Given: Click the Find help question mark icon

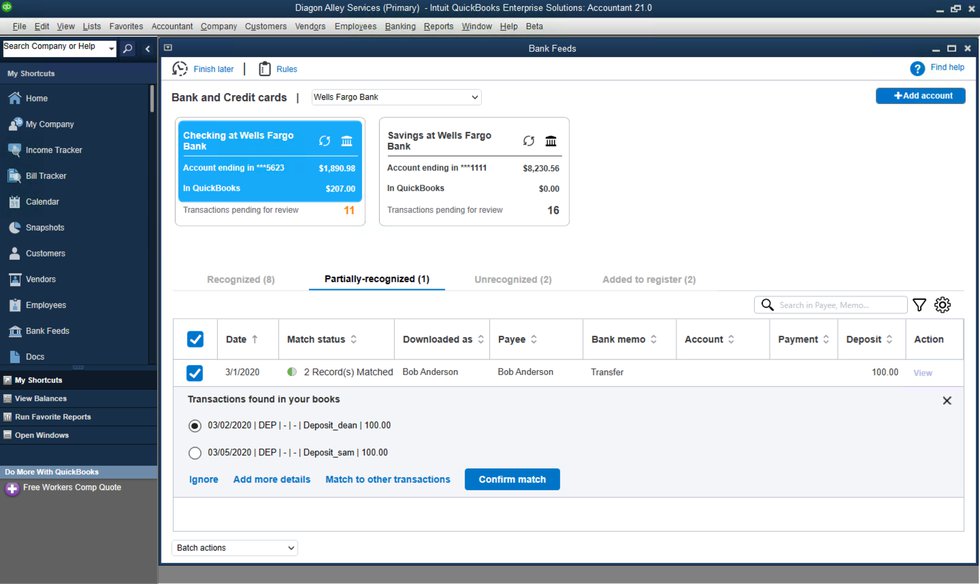Looking at the screenshot, I should click(917, 68).
